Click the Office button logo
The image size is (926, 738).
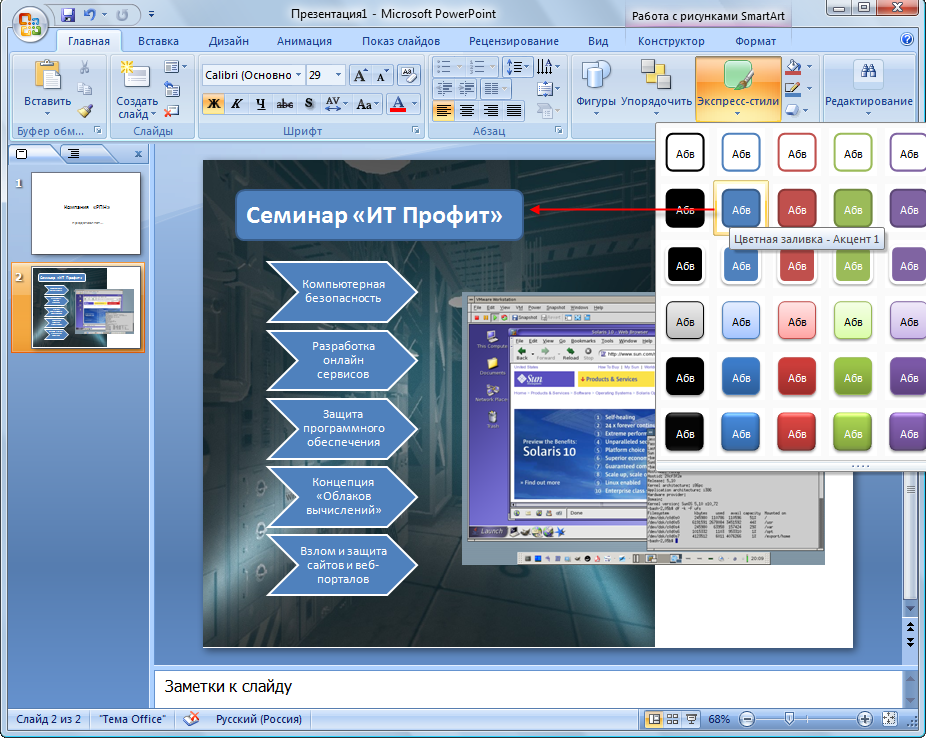coord(30,25)
